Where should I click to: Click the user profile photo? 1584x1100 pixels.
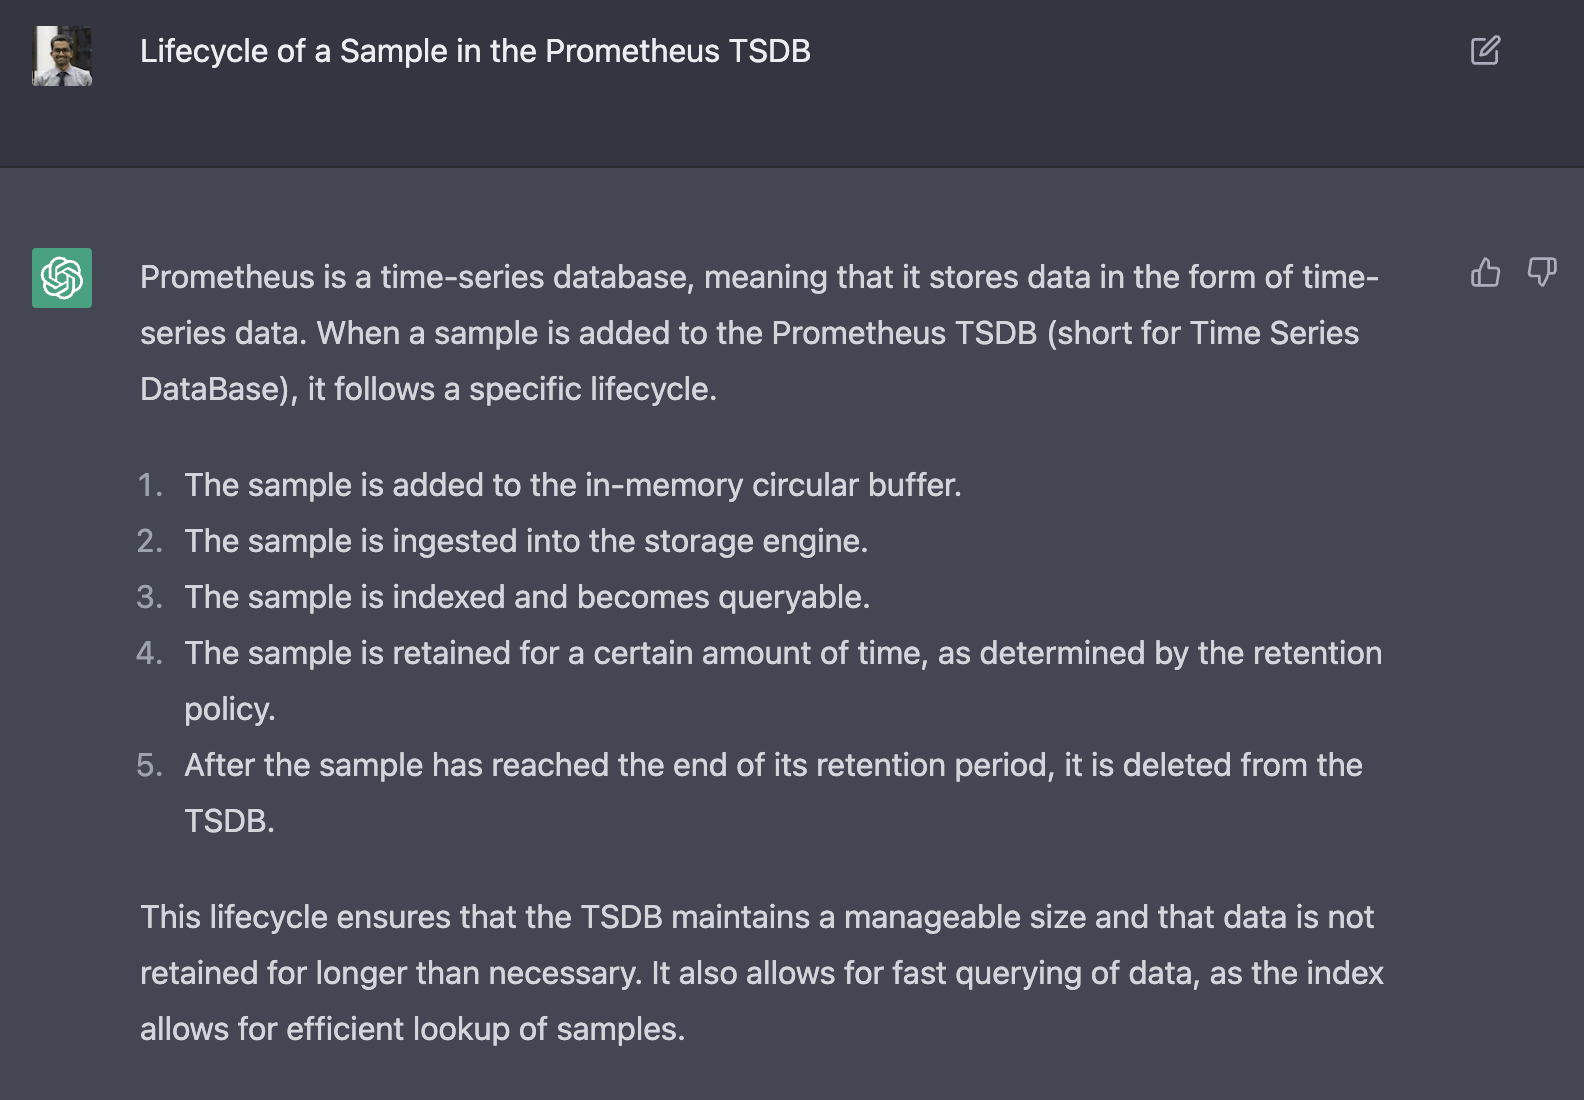[x=62, y=56]
